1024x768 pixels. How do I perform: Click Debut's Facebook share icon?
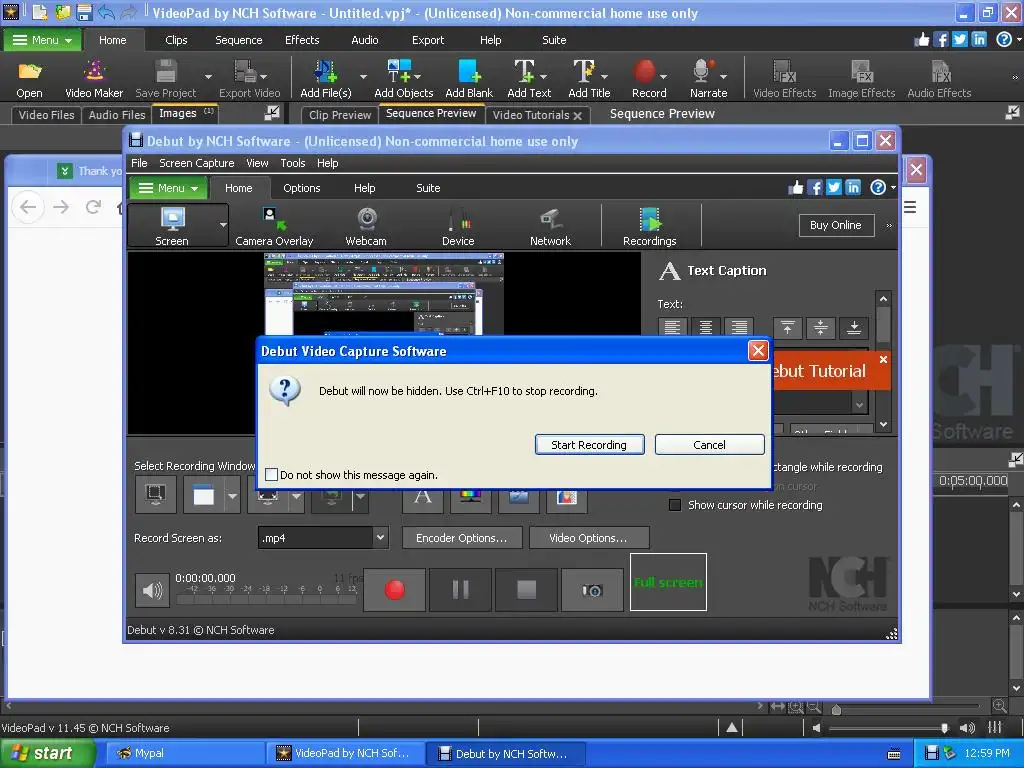pyautogui.click(x=814, y=188)
